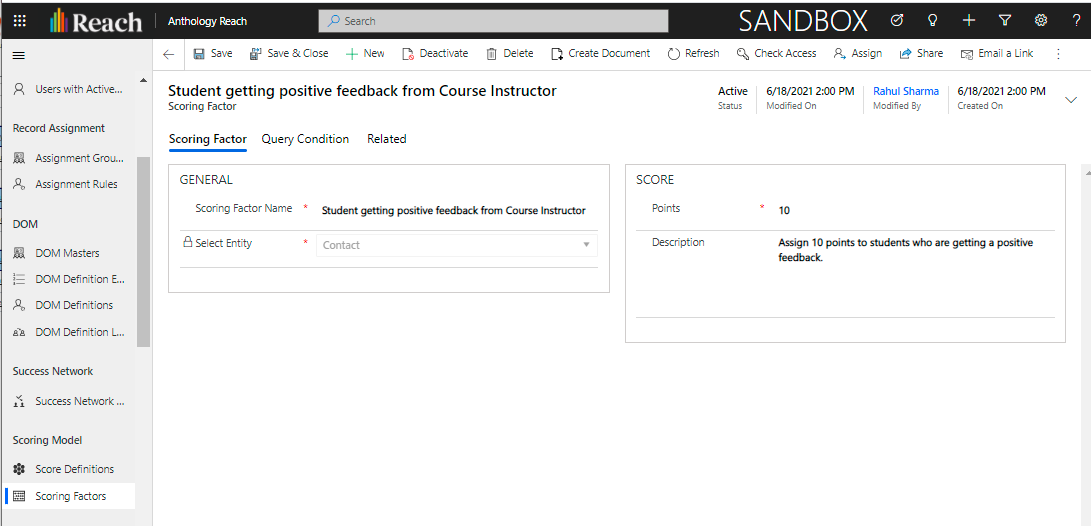Screen dimensions: 1091x526
Task: Open the app launcher waffle icon
Action: coord(20,21)
